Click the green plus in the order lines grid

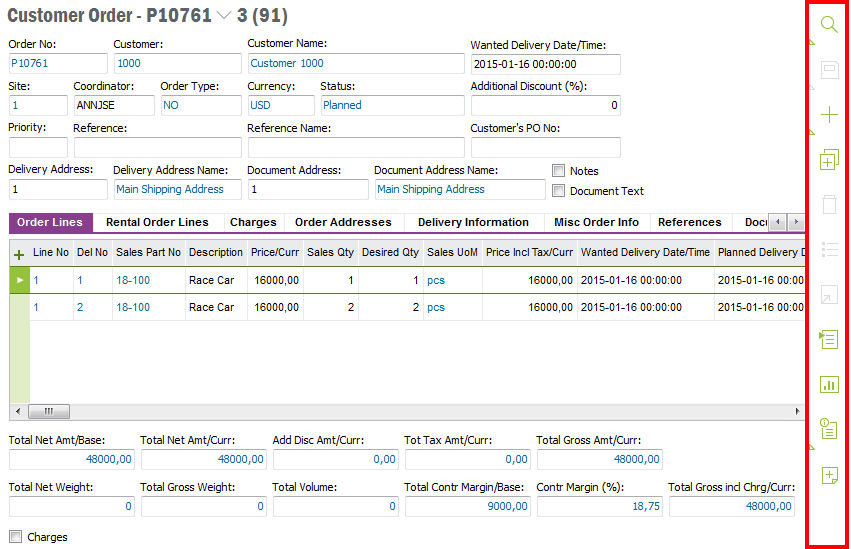19,254
